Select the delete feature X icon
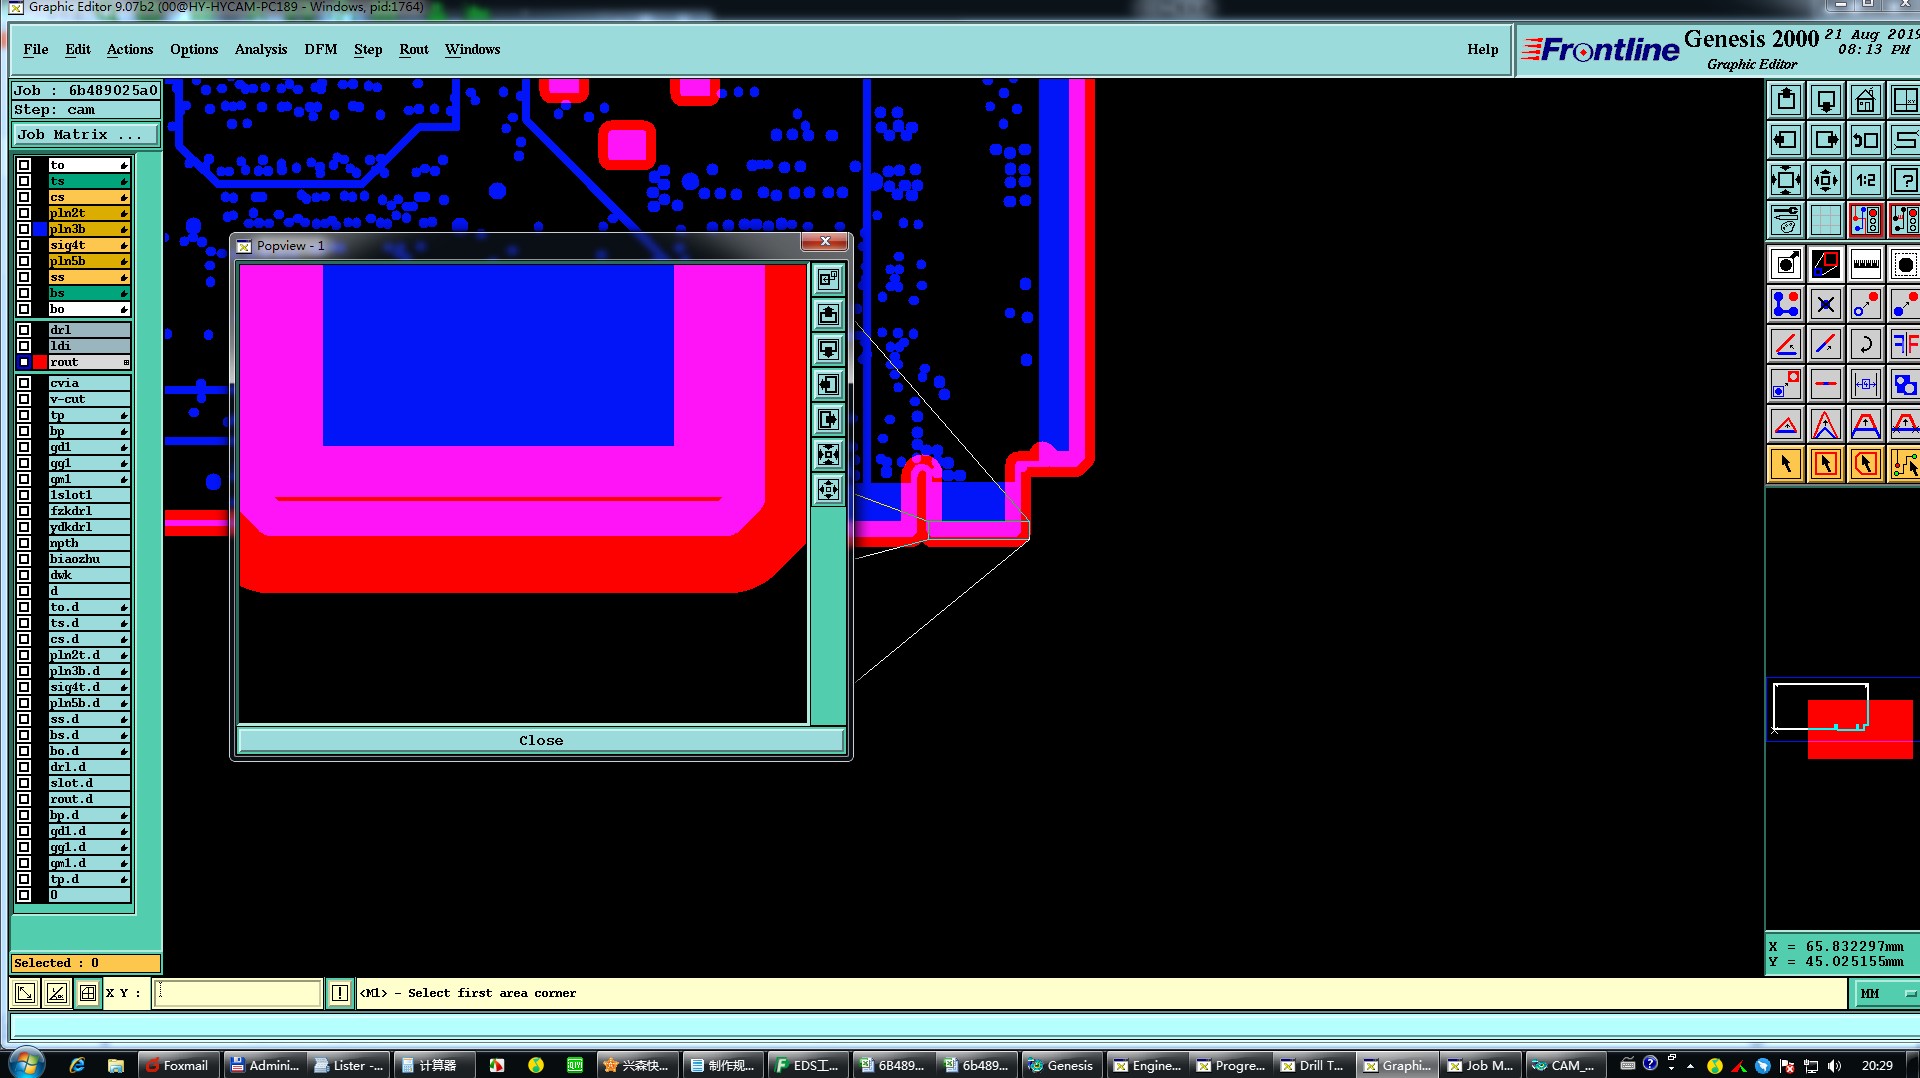The width and height of the screenshot is (1920, 1078). [x=1826, y=304]
